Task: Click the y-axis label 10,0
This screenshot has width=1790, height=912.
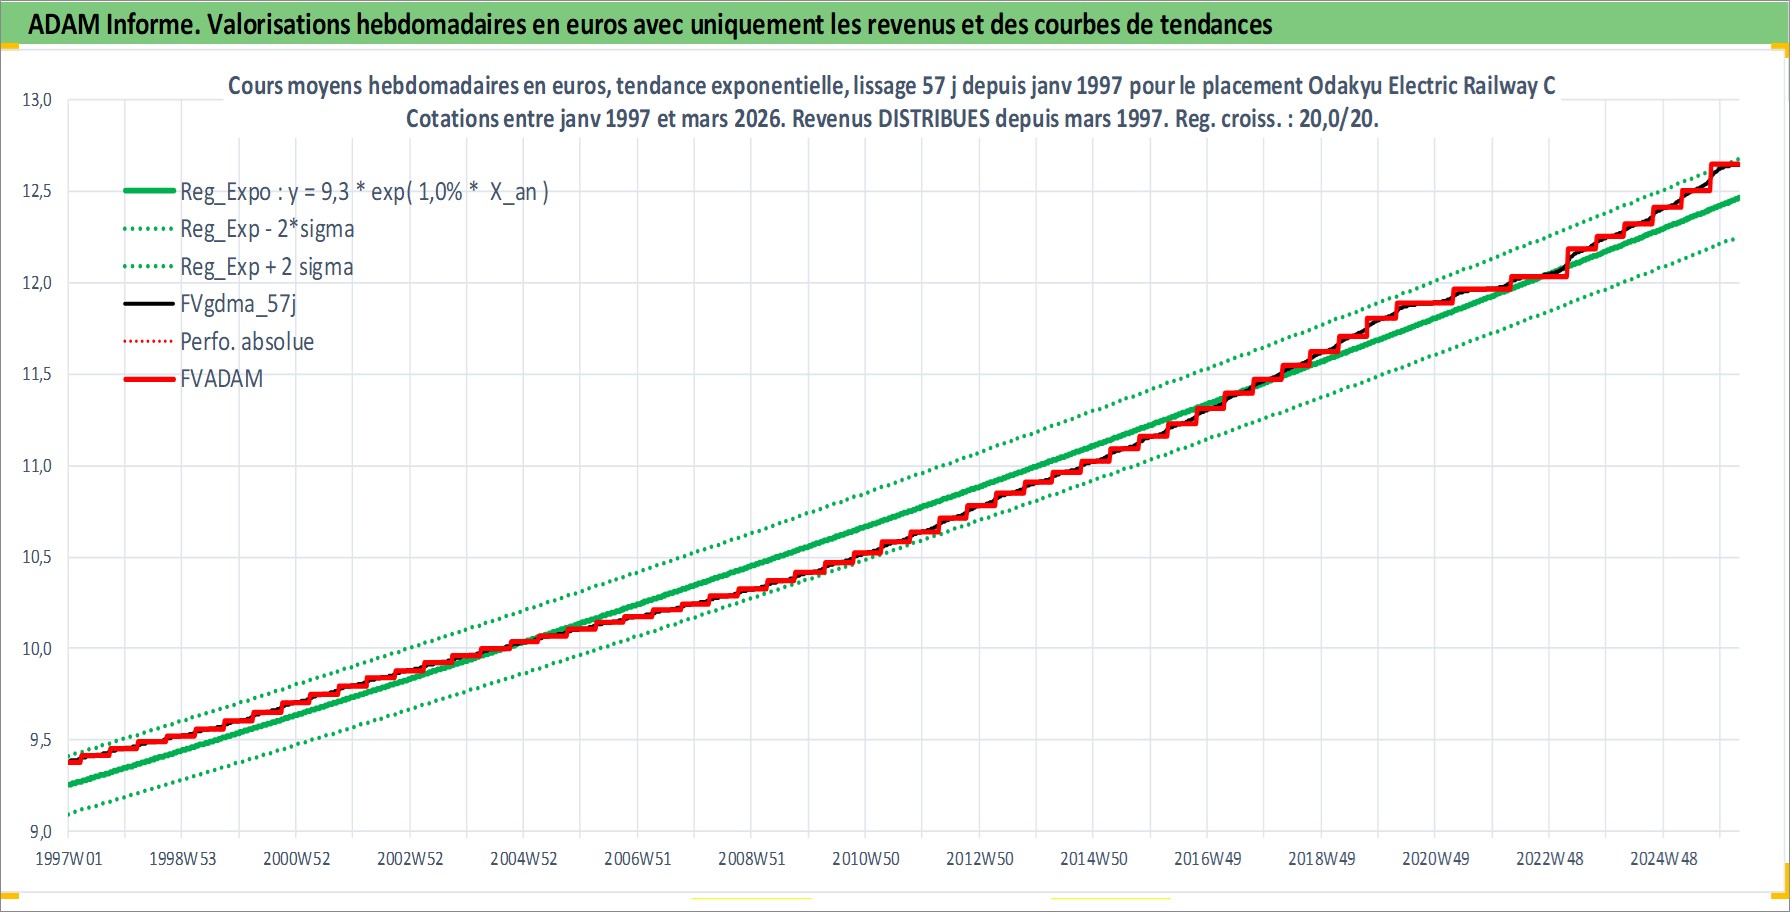Action: click(37, 649)
